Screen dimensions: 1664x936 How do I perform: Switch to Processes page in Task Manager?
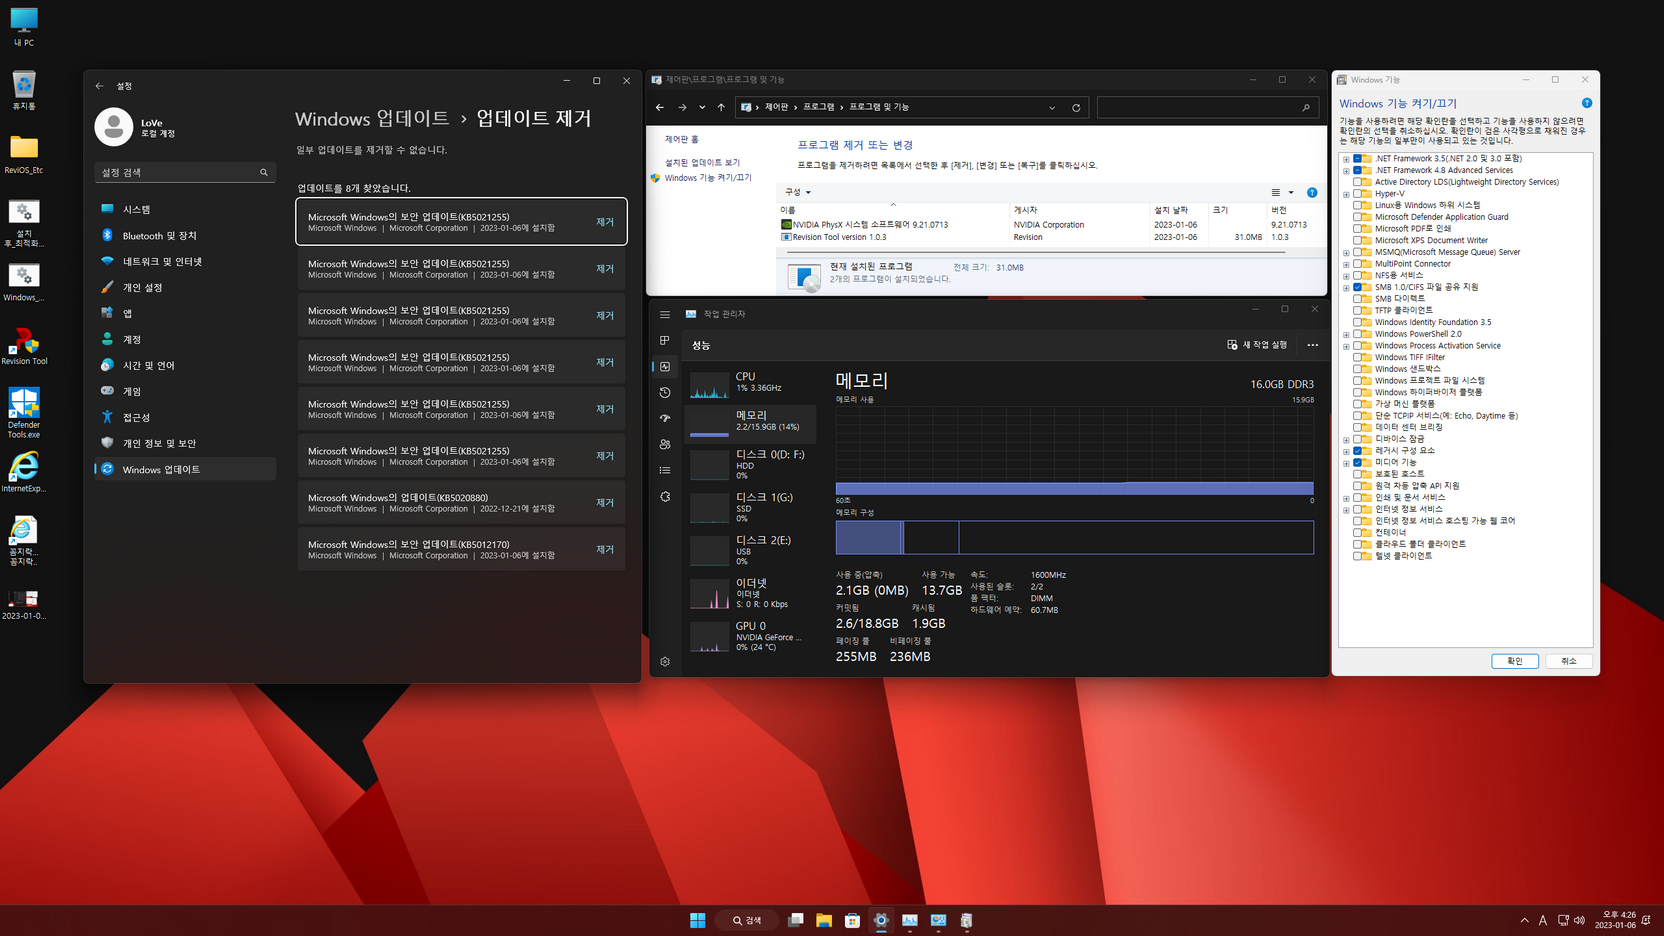[665, 340]
